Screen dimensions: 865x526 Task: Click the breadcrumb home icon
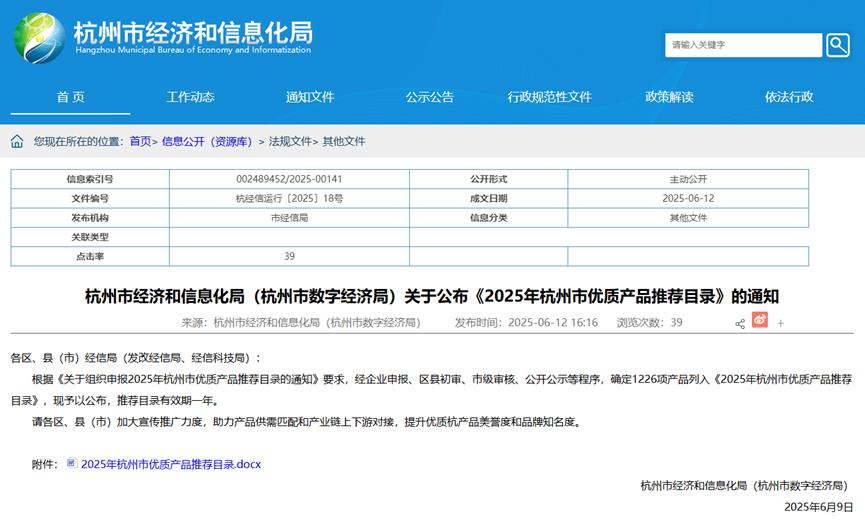tap(17, 142)
